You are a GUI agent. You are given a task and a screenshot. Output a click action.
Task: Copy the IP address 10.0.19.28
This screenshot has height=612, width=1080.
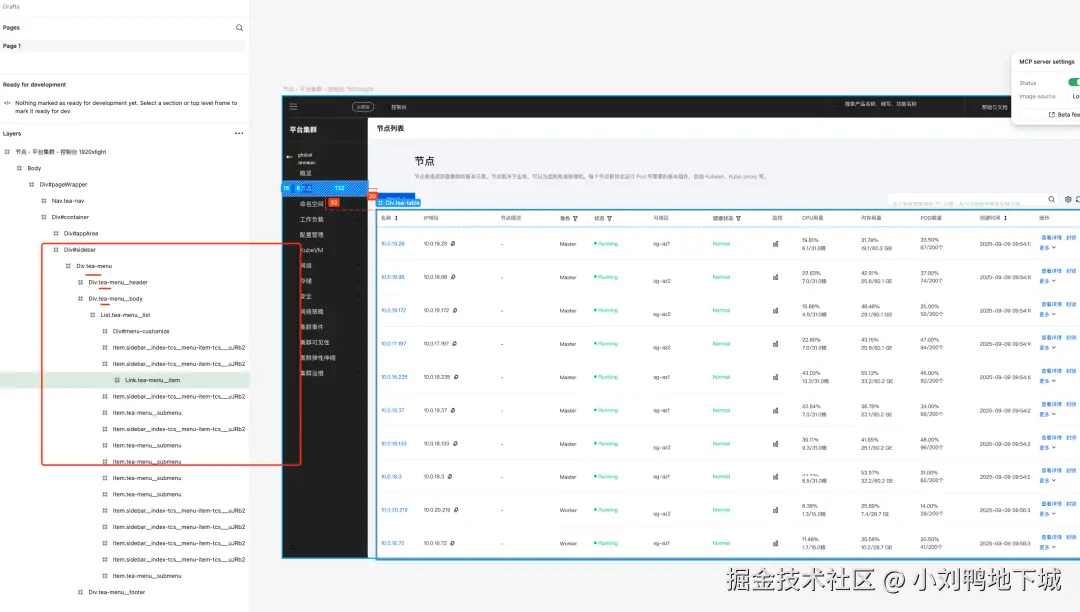tap(453, 244)
